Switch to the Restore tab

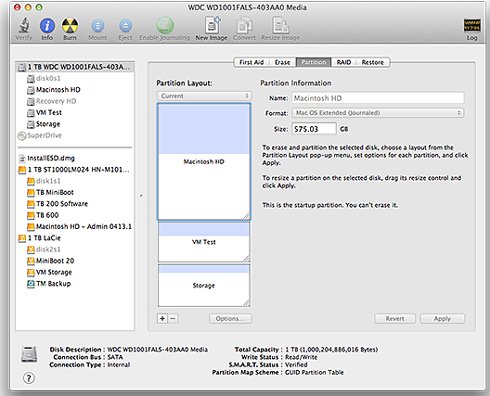(x=373, y=62)
